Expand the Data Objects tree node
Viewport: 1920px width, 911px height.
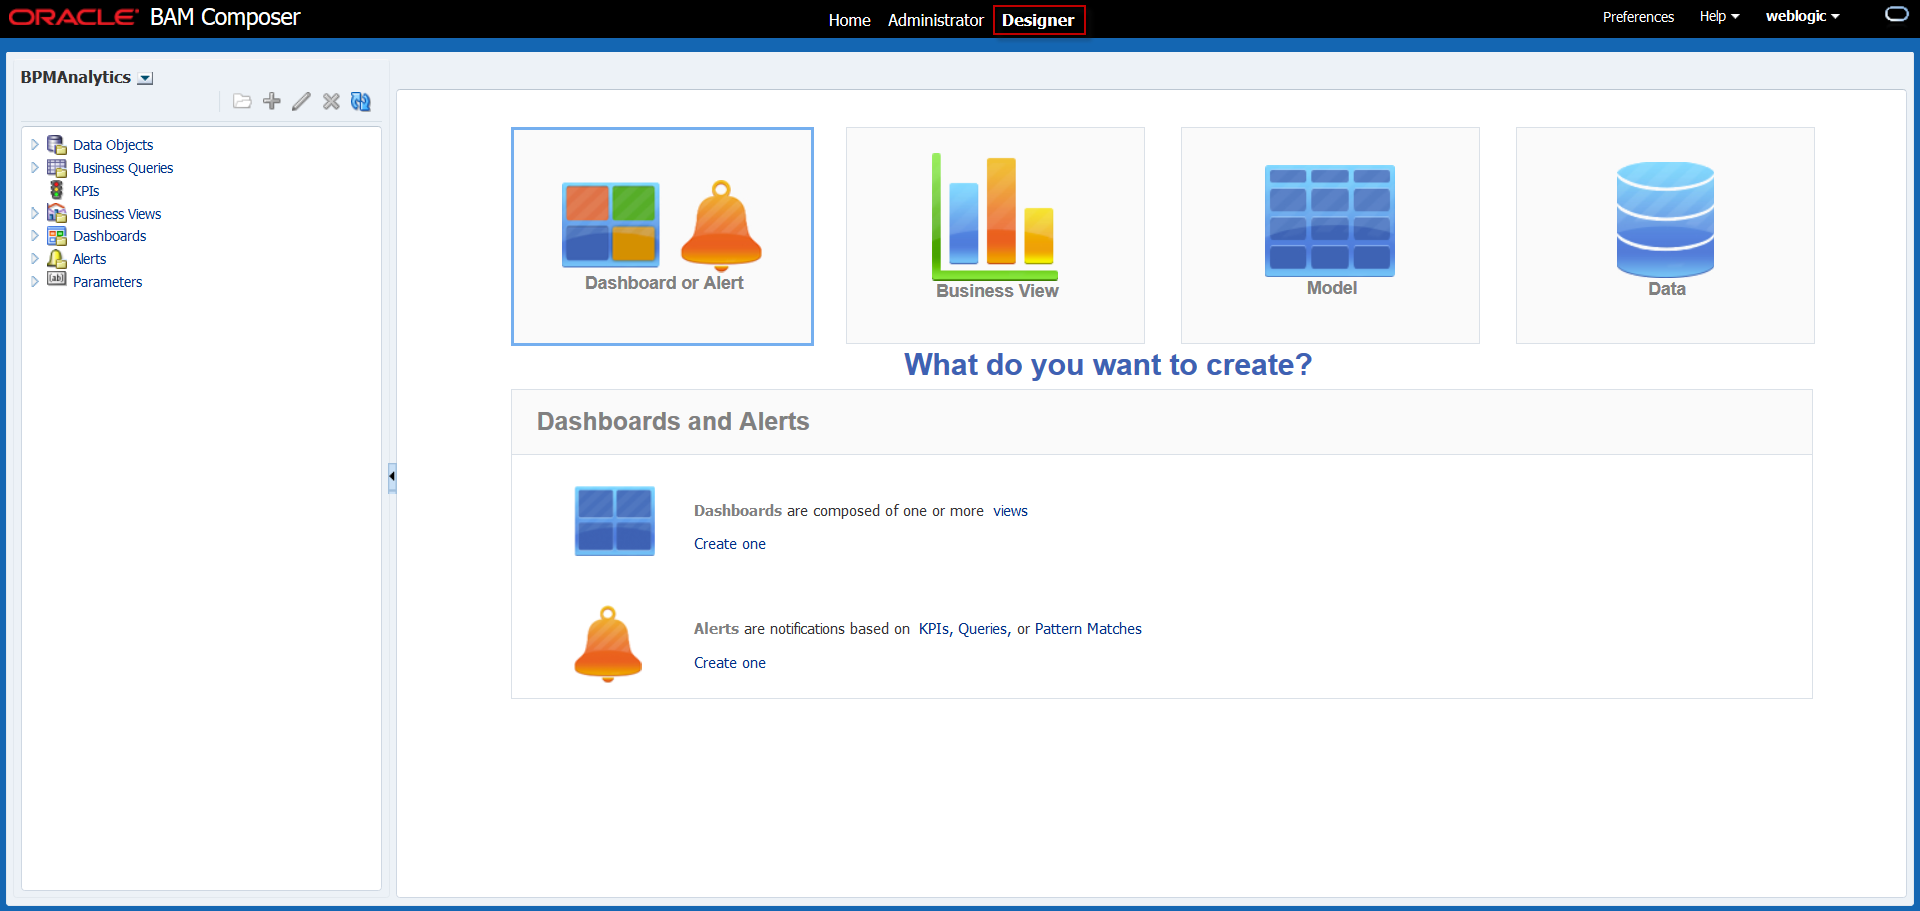pyautogui.click(x=35, y=145)
